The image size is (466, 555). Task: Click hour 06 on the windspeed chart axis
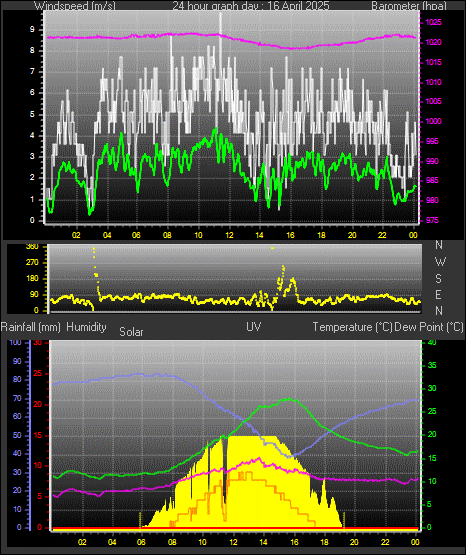tap(136, 235)
